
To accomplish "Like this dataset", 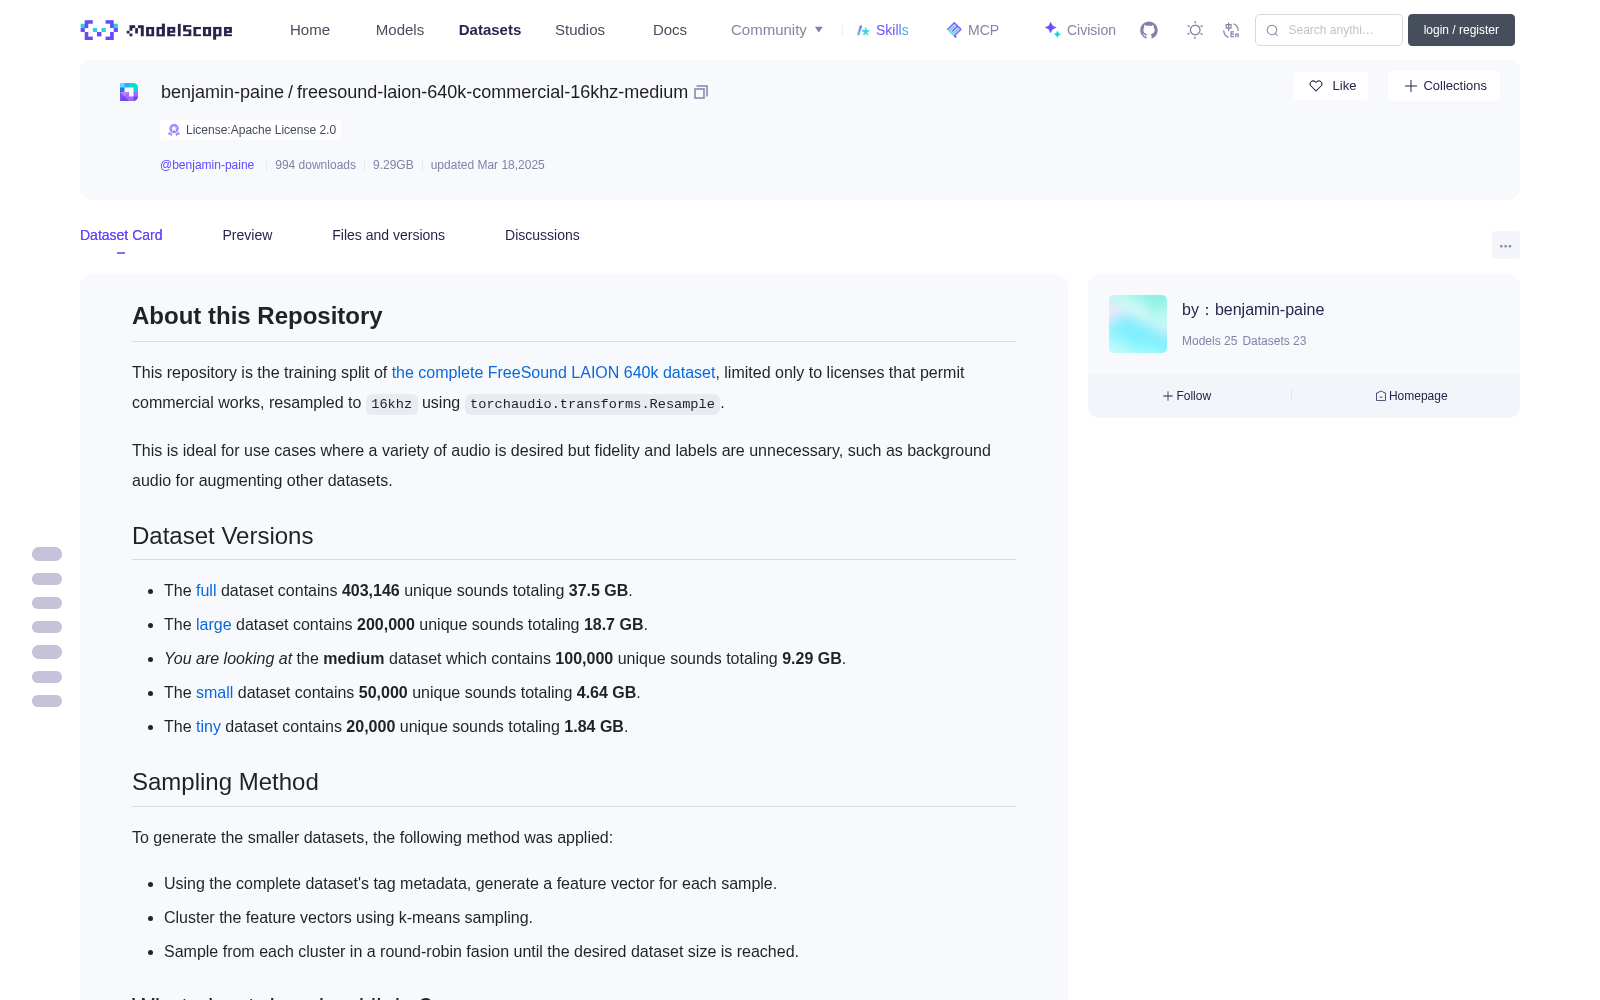I will (x=1331, y=86).
